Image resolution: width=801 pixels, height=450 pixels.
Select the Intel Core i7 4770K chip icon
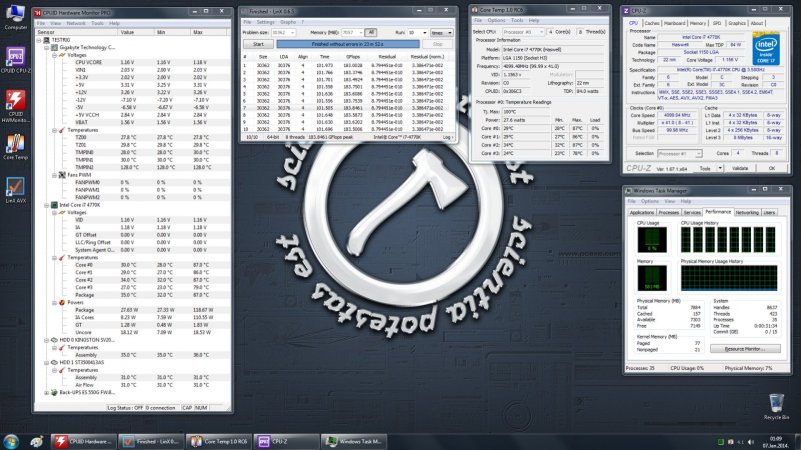54,205
